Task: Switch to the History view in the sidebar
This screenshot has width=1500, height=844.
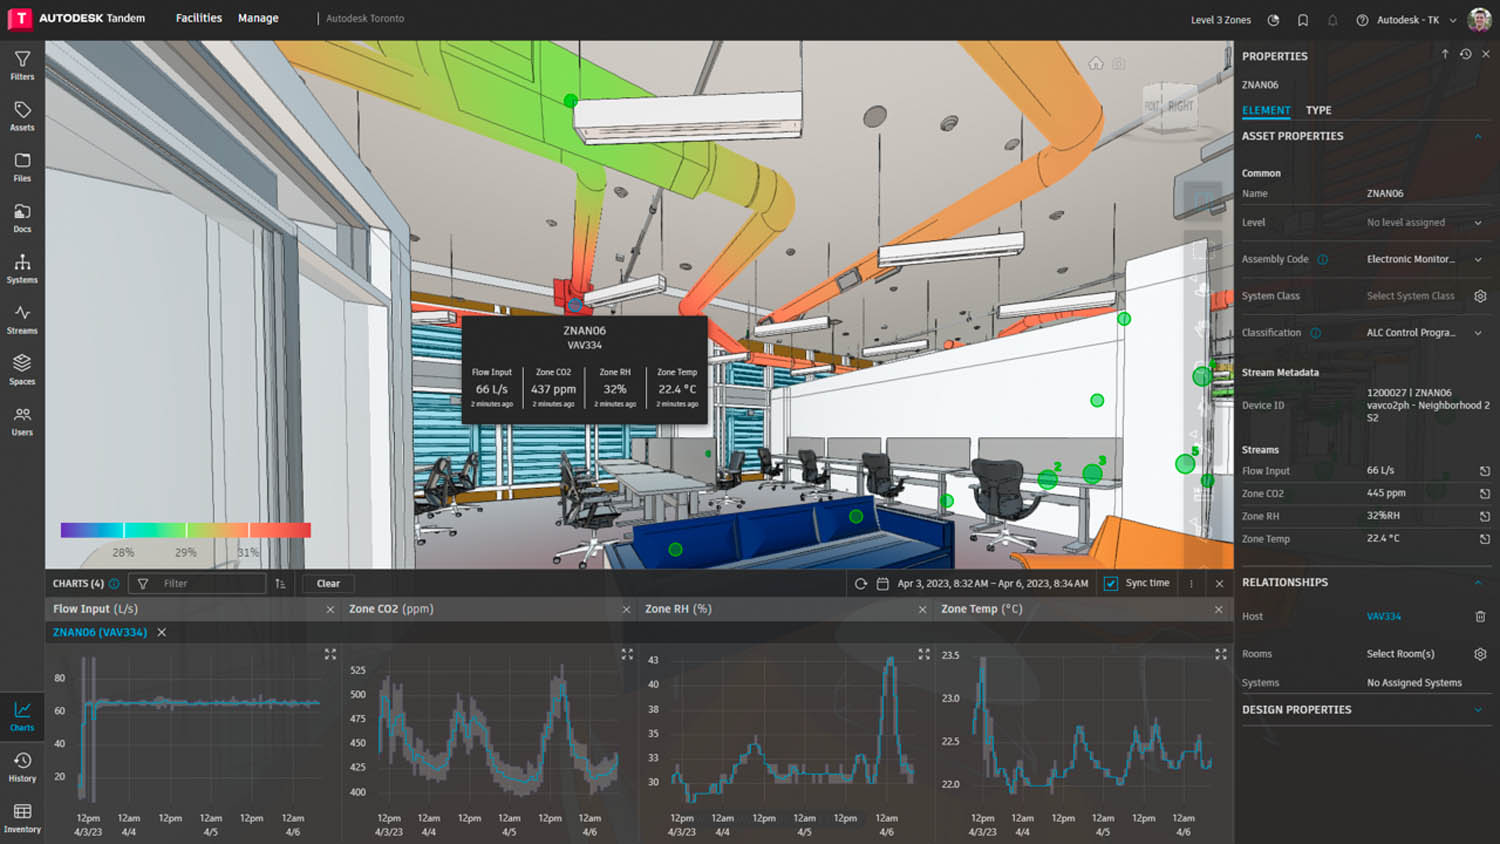Action: point(22,765)
